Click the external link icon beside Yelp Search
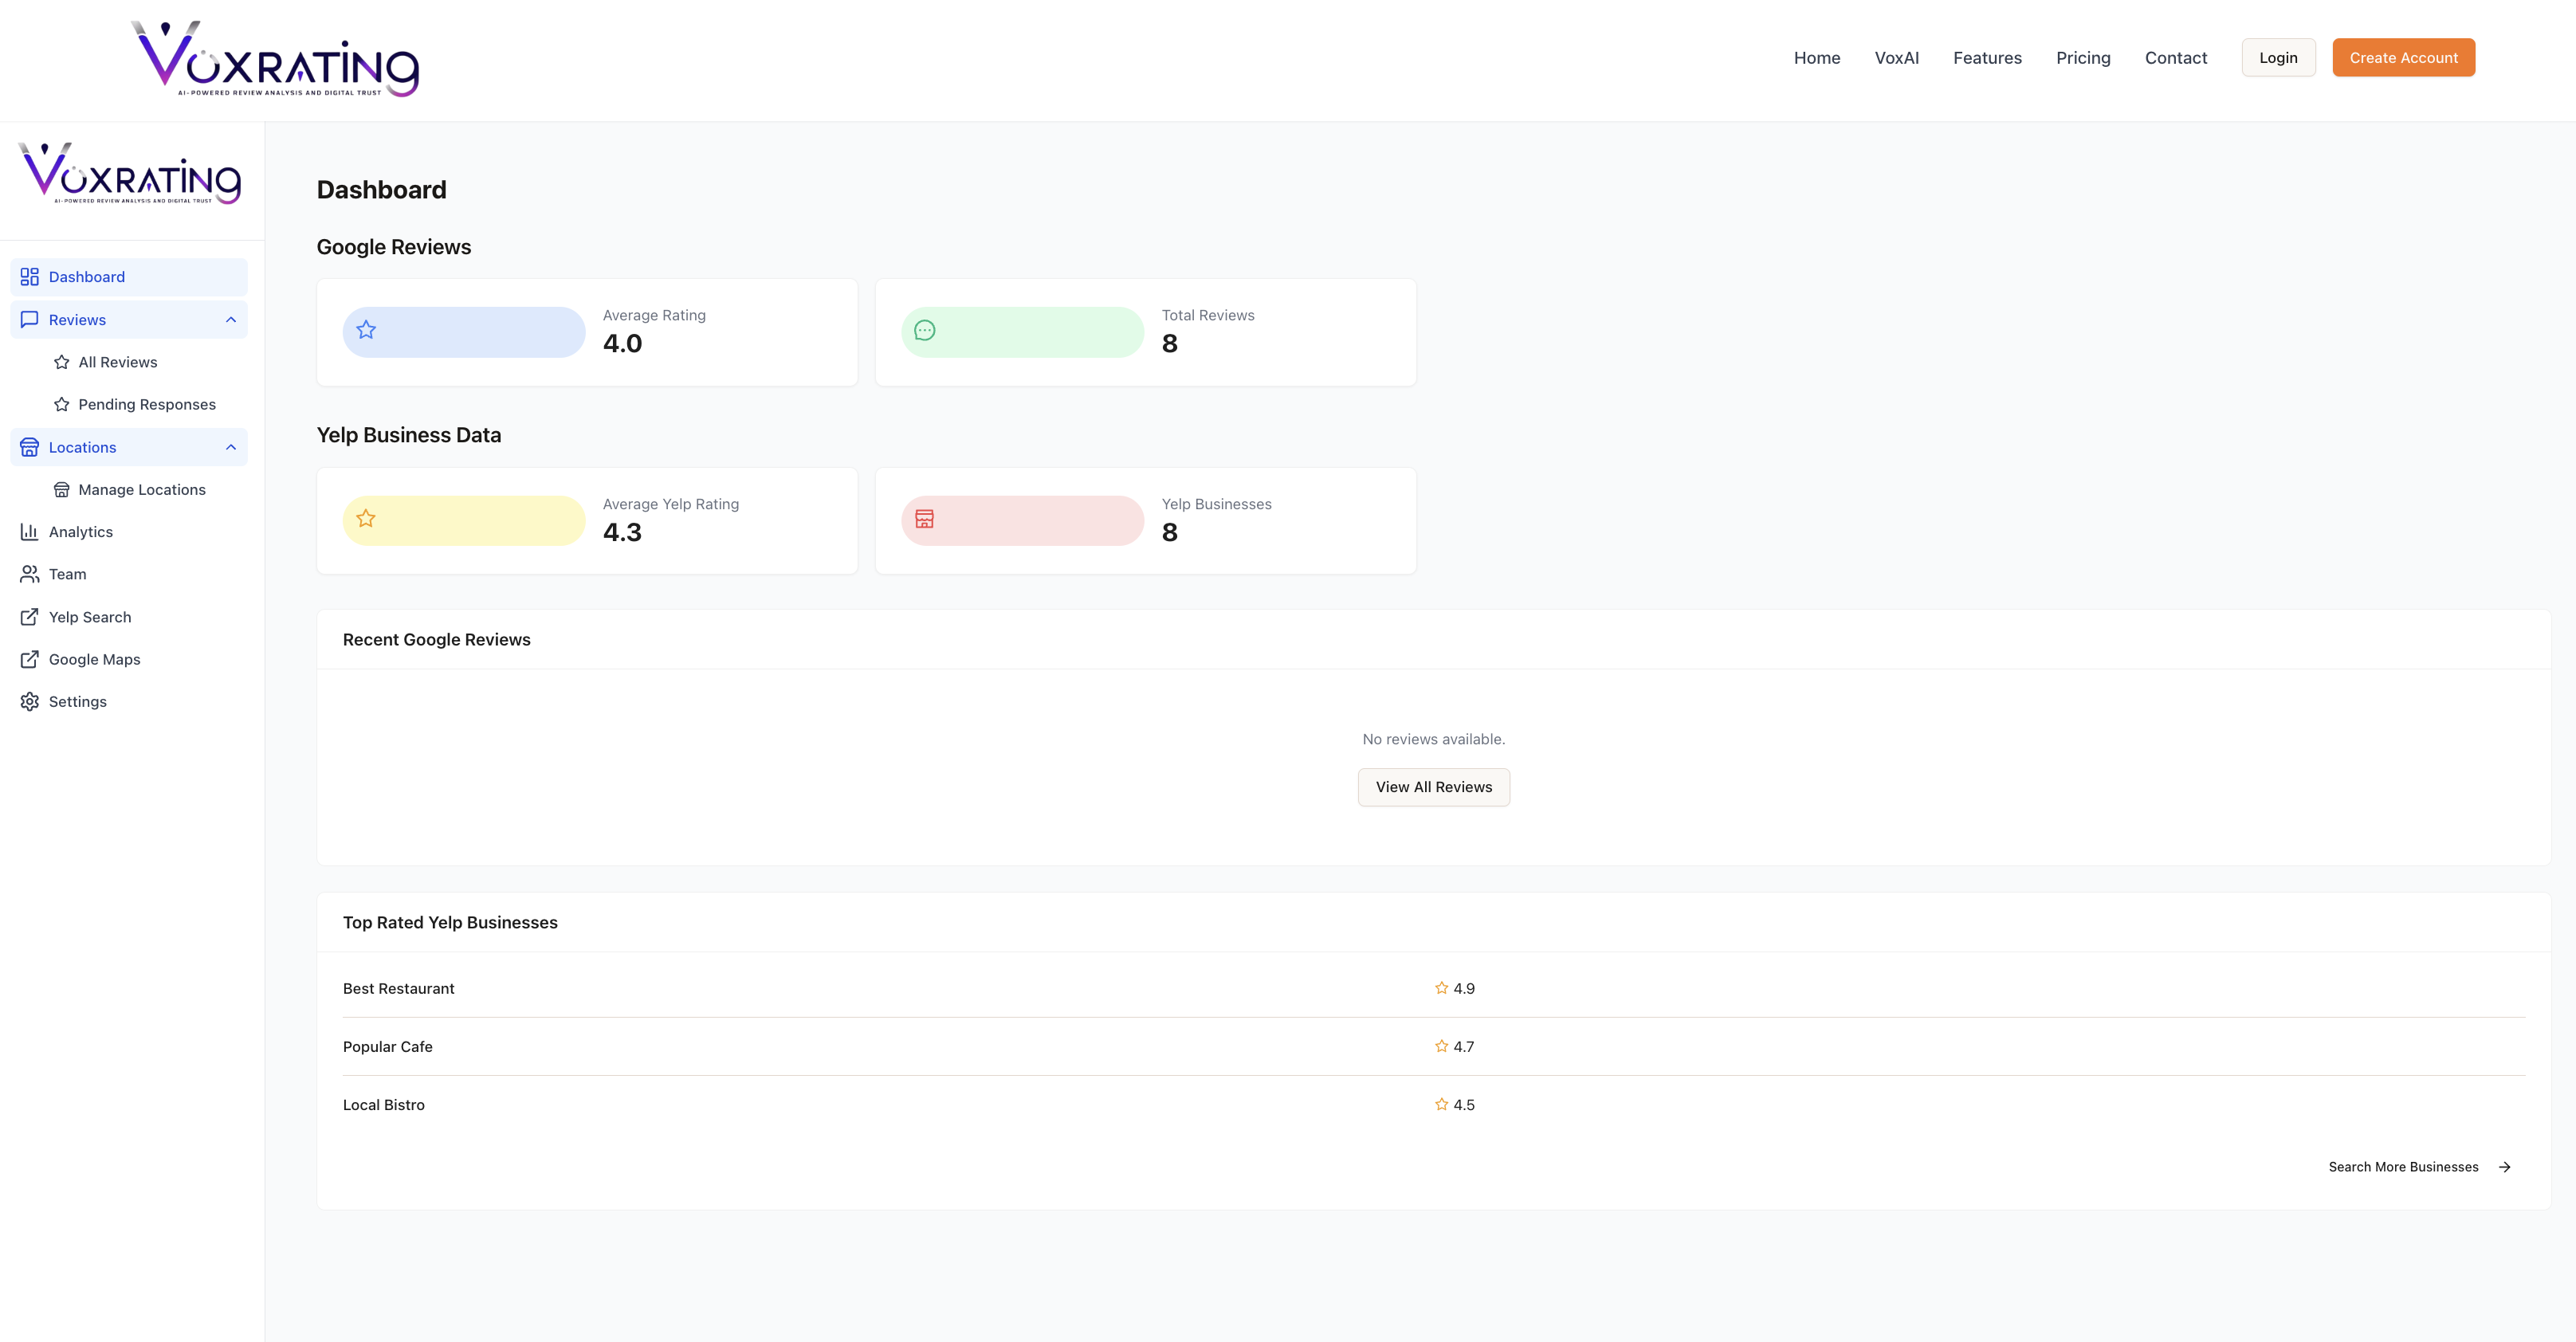The image size is (2576, 1342). (x=30, y=617)
